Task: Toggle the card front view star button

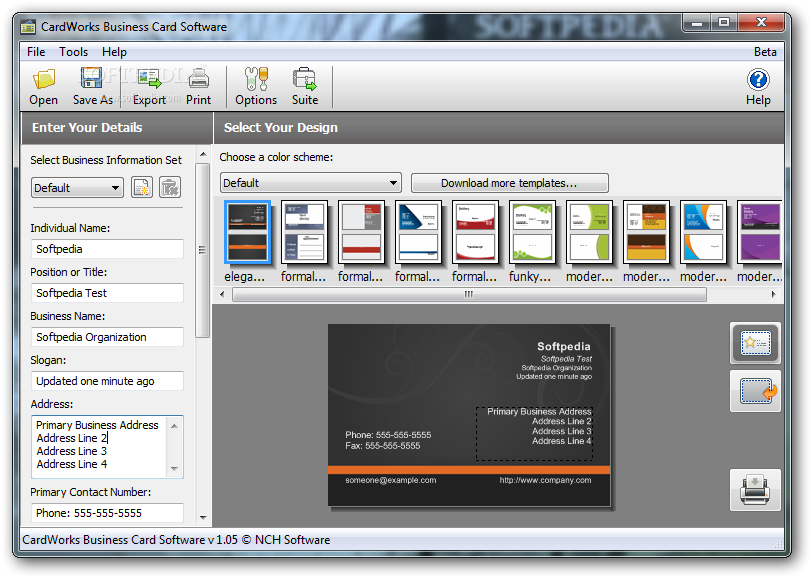Action: (x=756, y=343)
